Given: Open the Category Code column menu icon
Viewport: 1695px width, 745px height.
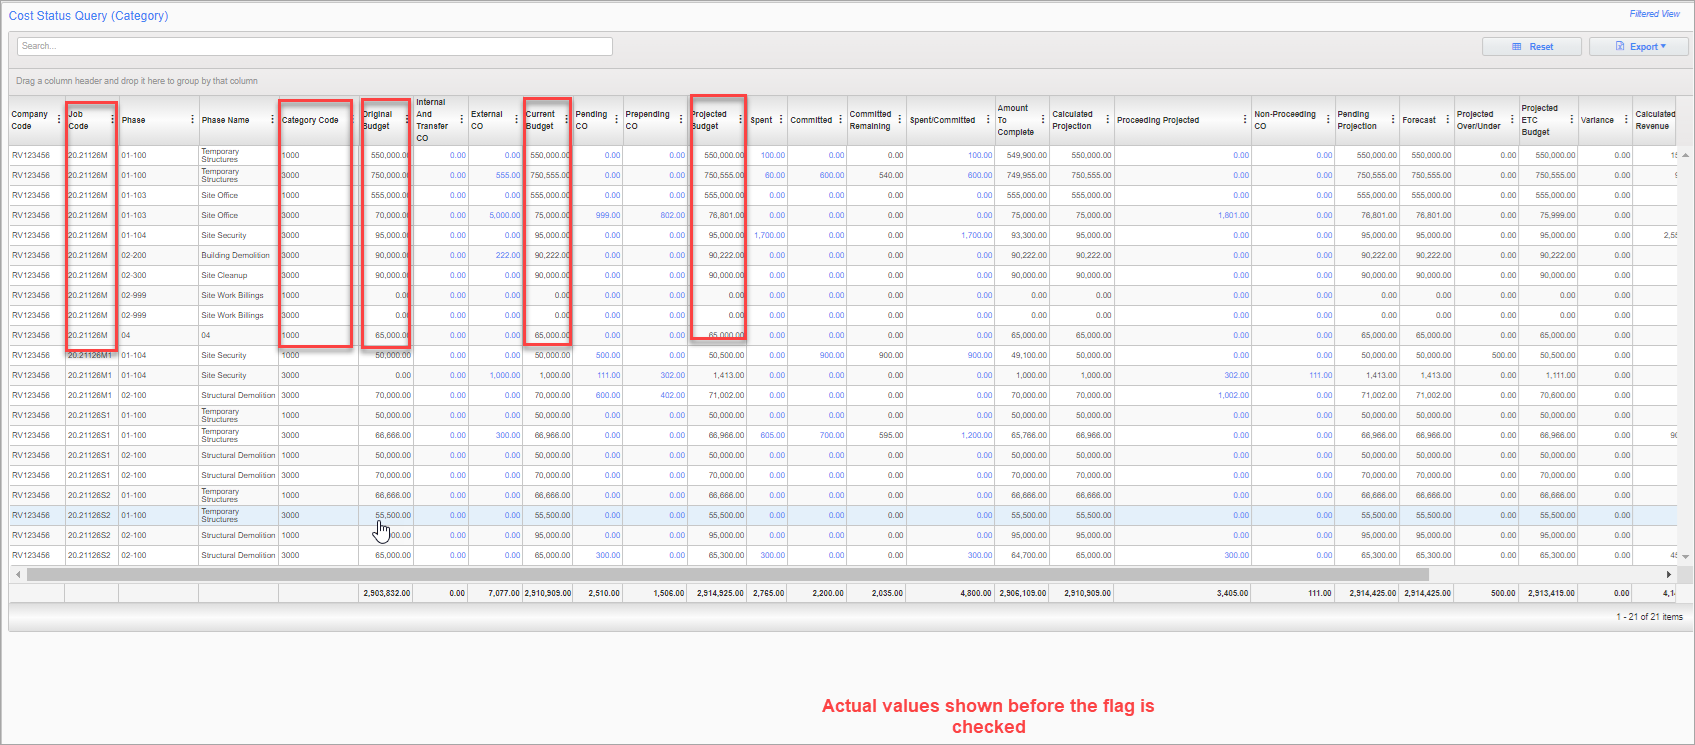Looking at the screenshot, I should click(352, 120).
